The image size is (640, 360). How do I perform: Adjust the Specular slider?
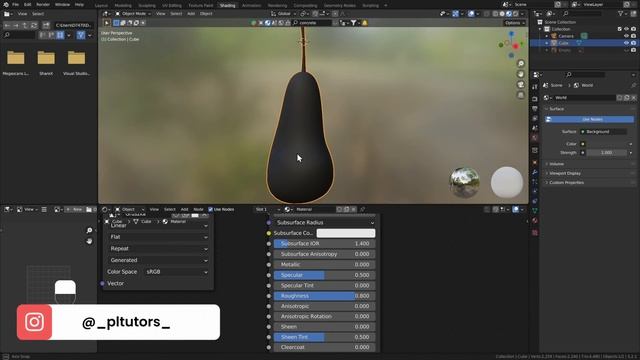pyautogui.click(x=324, y=275)
